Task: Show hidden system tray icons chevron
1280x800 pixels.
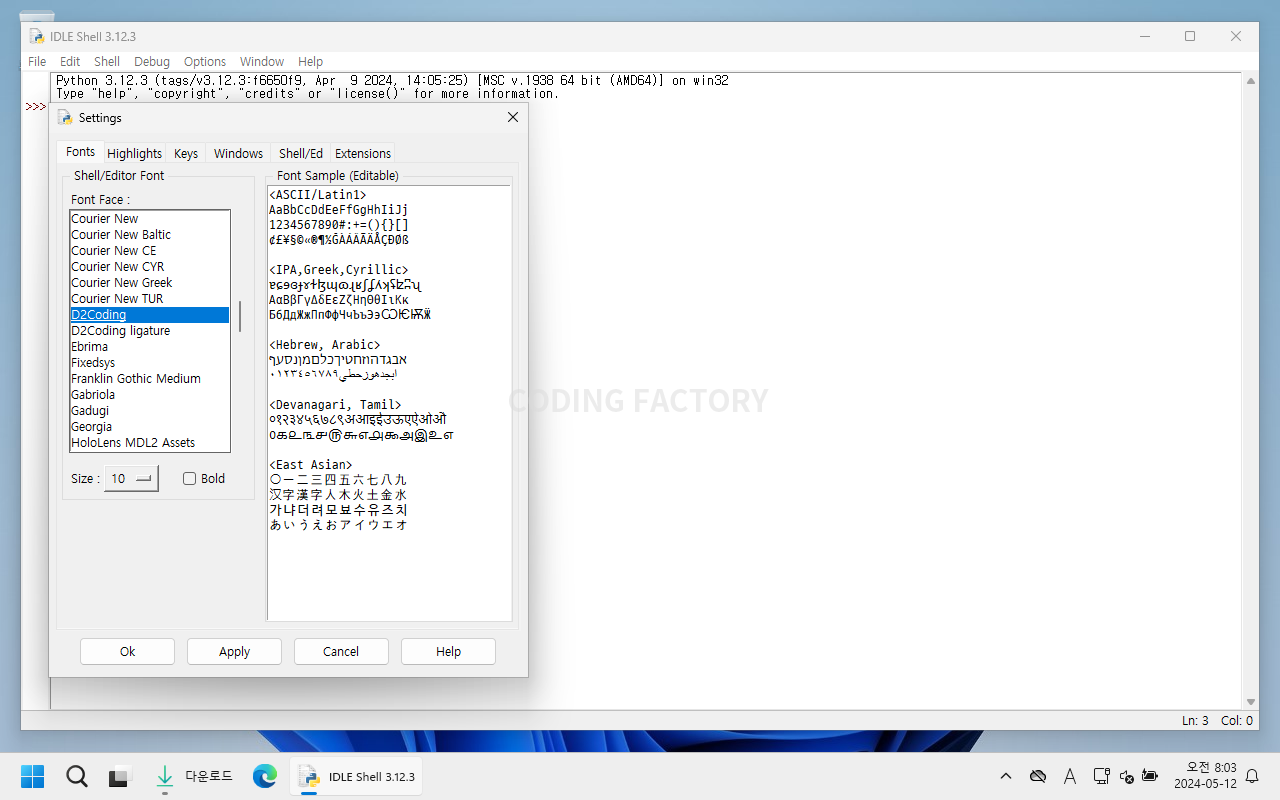Action: 1006,776
